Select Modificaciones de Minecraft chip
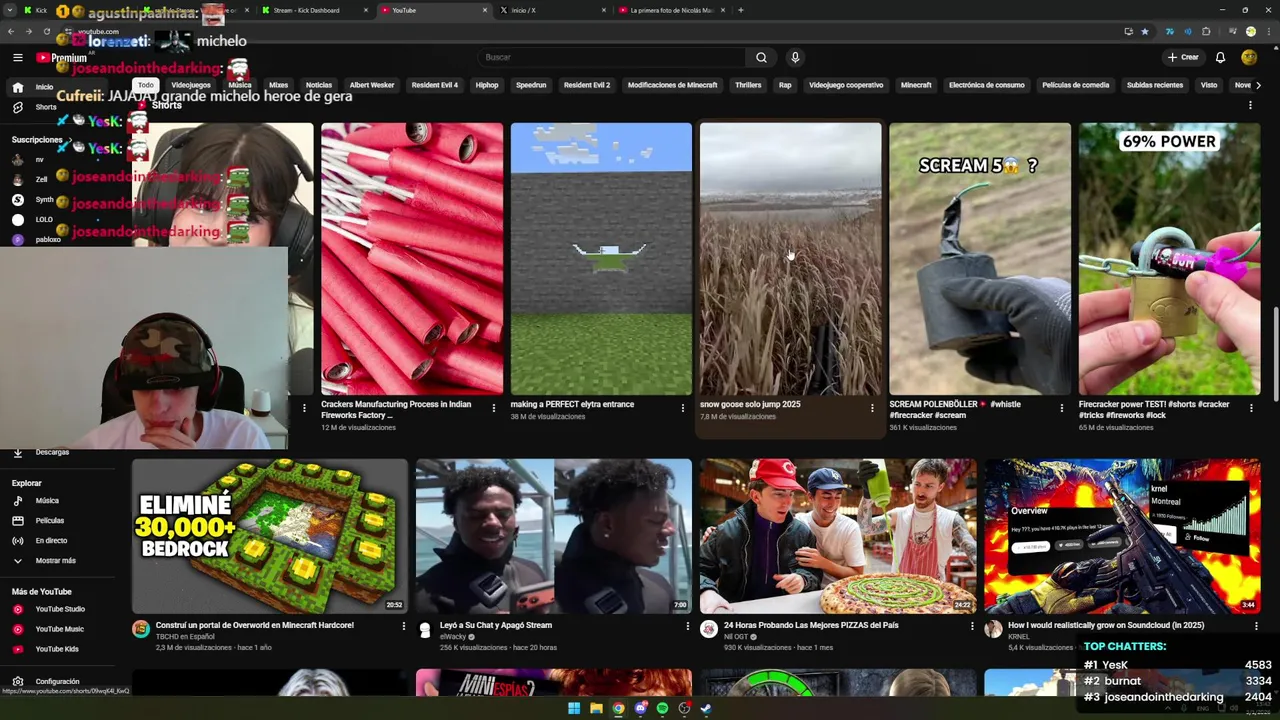 [x=672, y=85]
